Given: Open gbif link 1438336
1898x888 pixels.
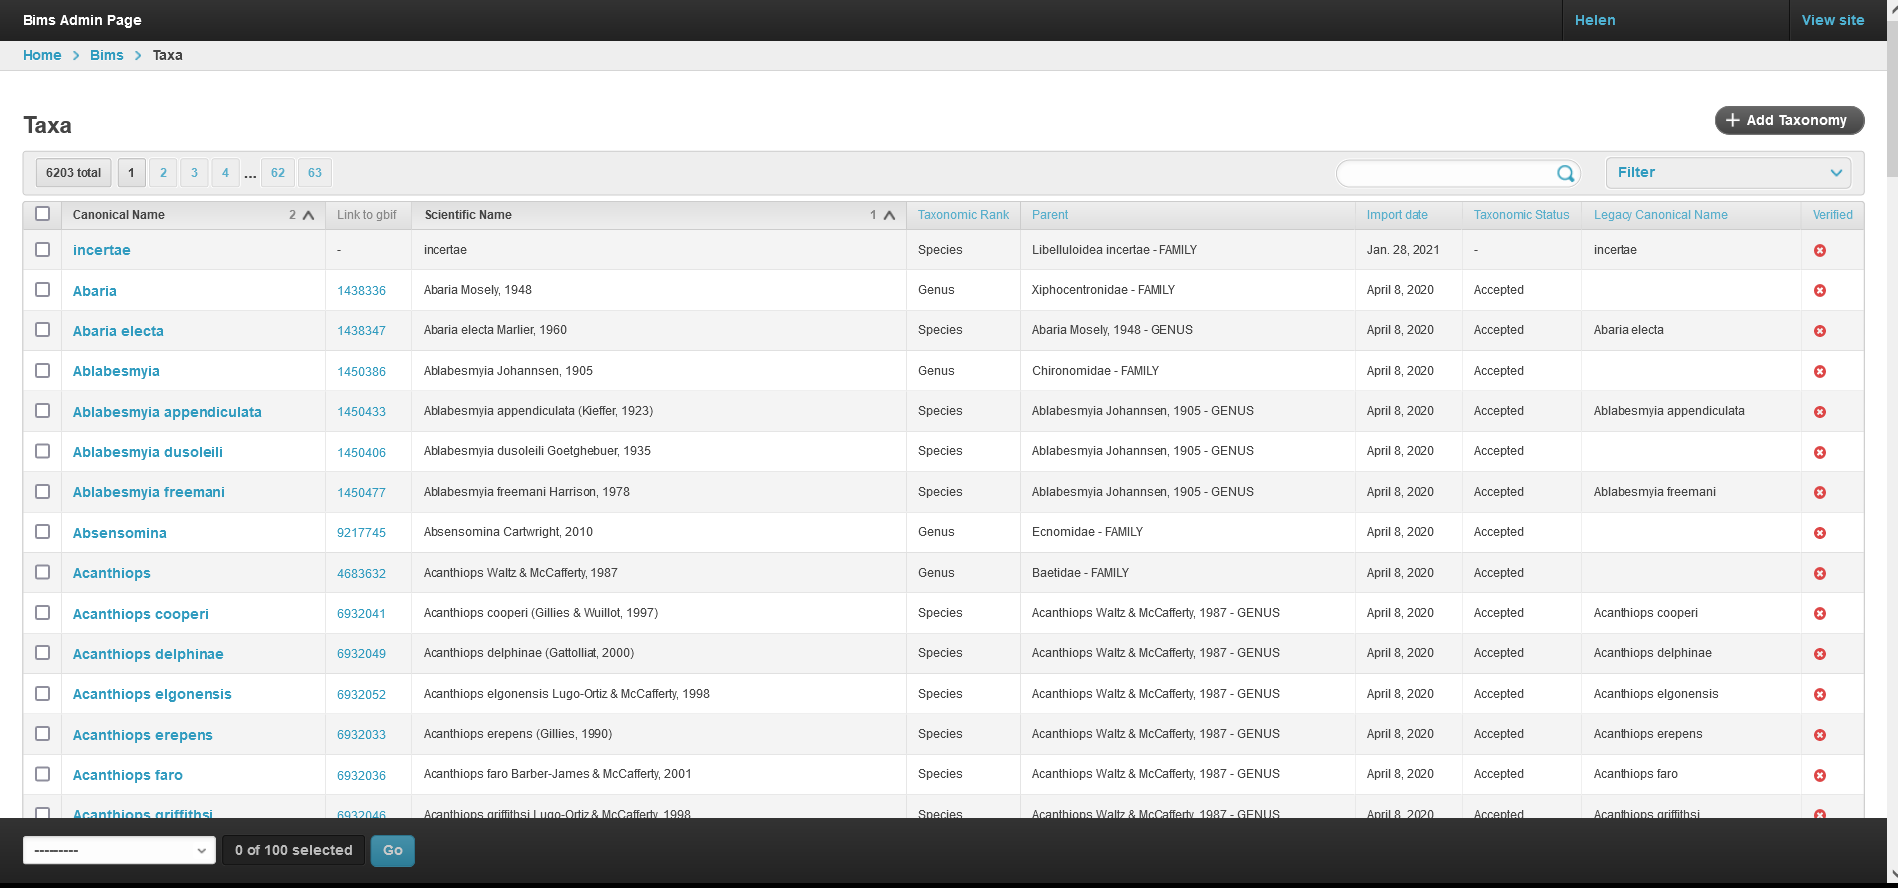Looking at the screenshot, I should (x=361, y=291).
